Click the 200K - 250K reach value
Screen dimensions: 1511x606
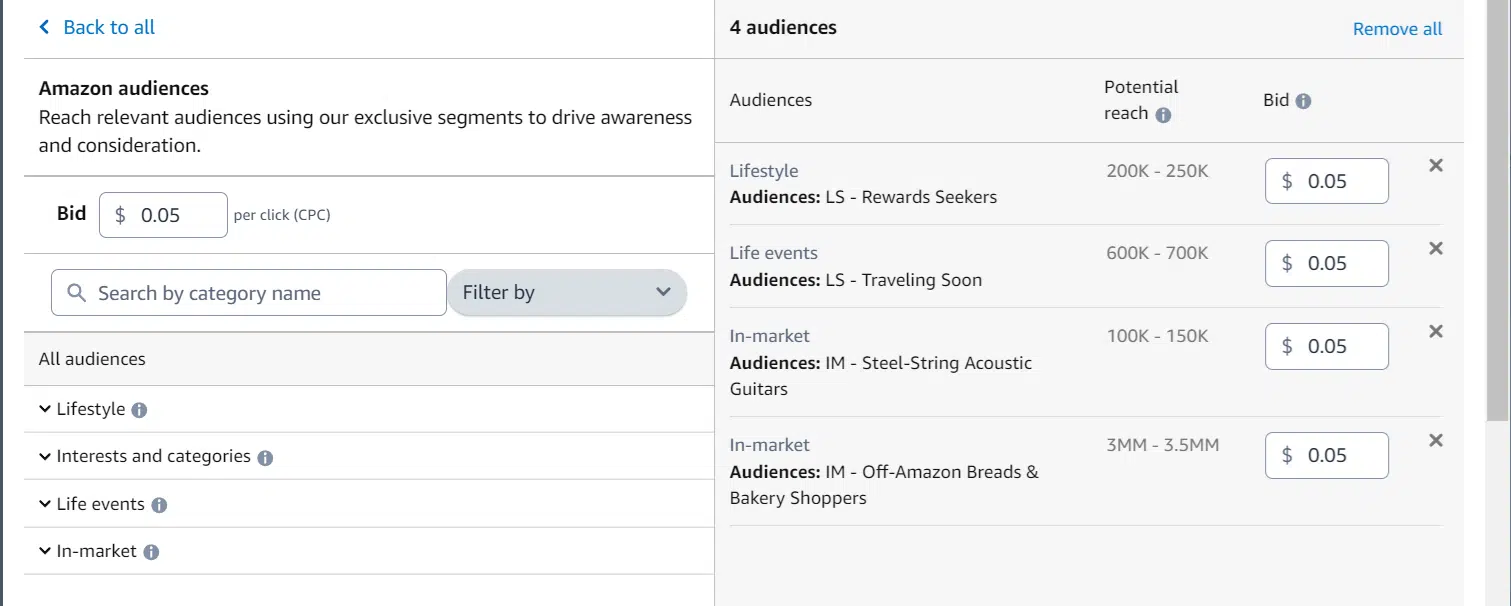(x=1157, y=171)
